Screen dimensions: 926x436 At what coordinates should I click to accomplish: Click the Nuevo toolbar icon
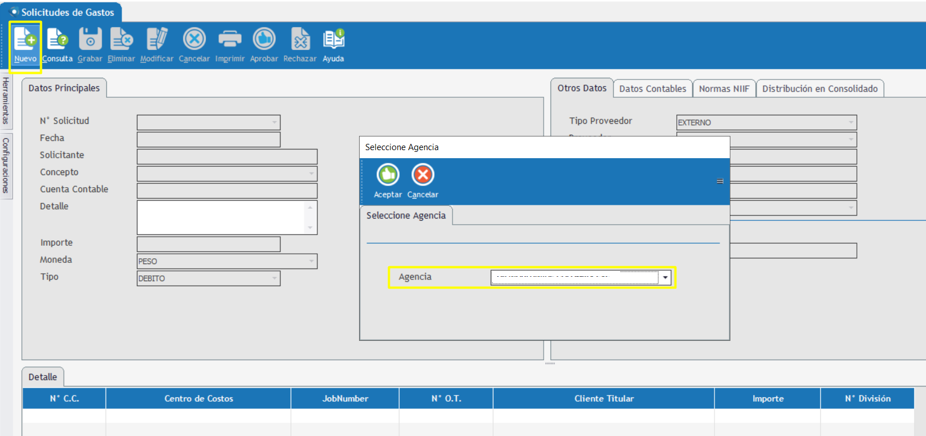pyautogui.click(x=25, y=41)
